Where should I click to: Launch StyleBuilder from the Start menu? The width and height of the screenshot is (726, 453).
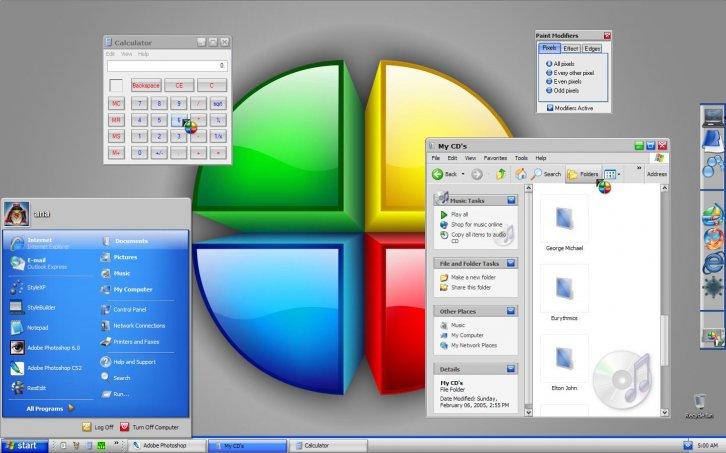(x=32, y=308)
